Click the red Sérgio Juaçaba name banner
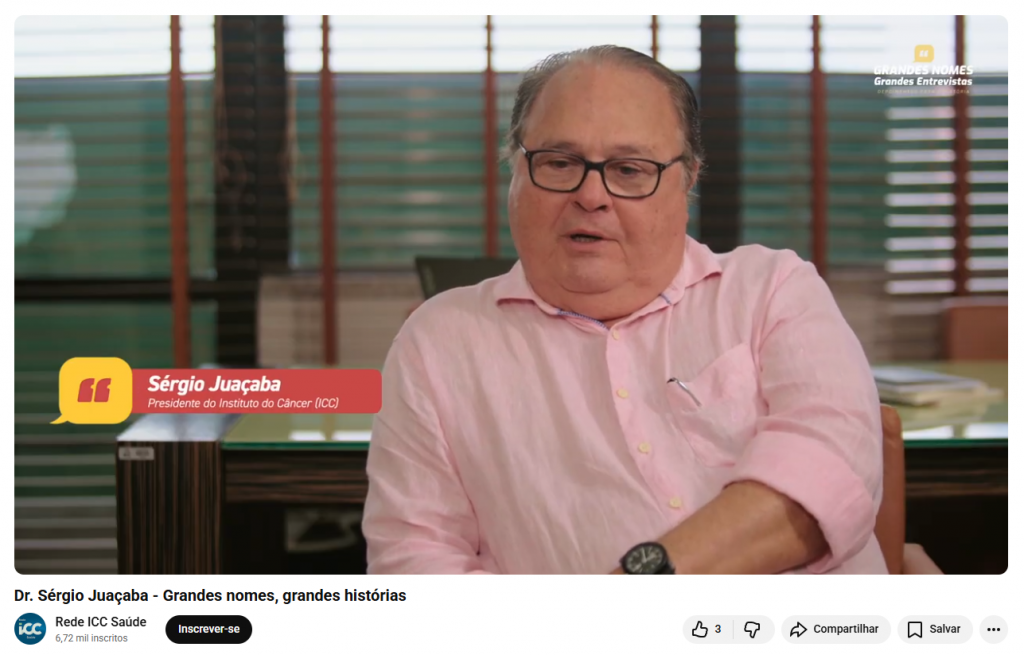 tap(257, 391)
